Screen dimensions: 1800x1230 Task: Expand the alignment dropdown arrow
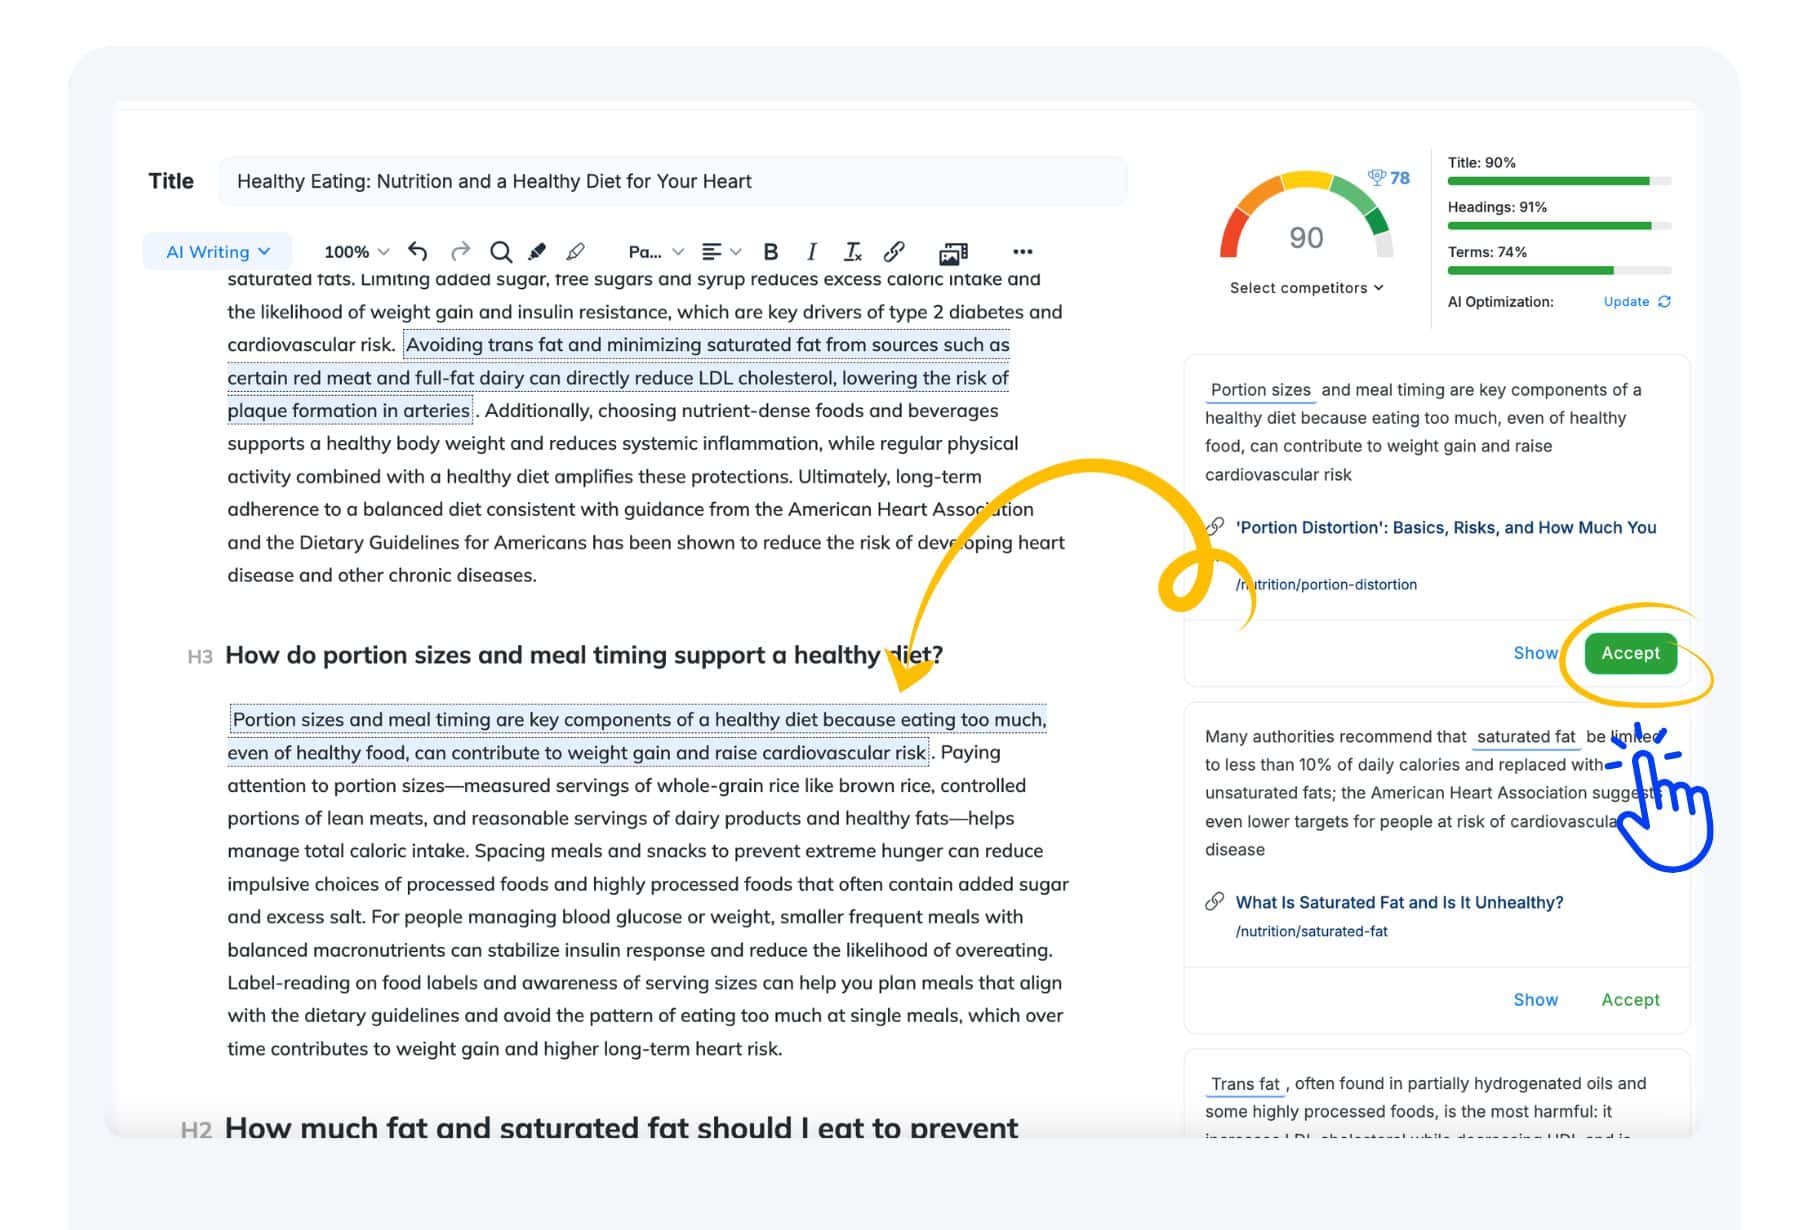coord(736,251)
